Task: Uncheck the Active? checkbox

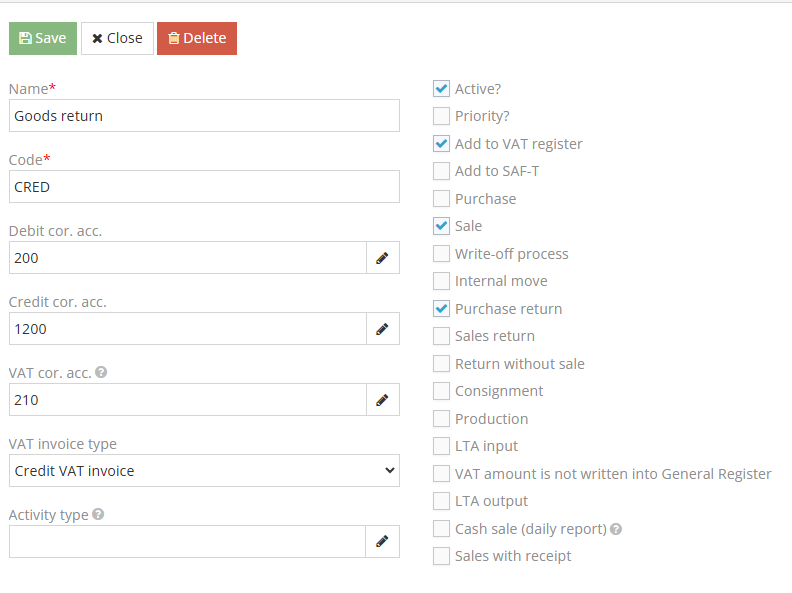Action: pyautogui.click(x=441, y=89)
